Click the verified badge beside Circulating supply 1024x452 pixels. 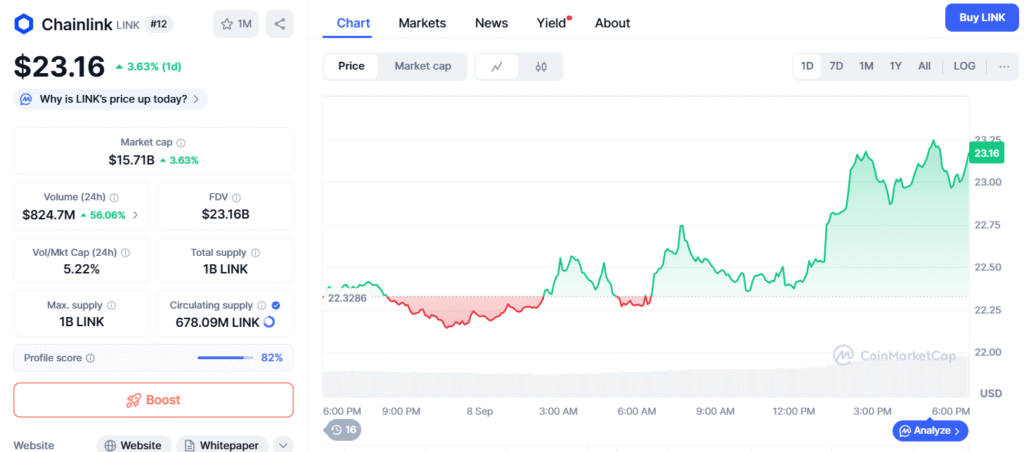click(276, 305)
